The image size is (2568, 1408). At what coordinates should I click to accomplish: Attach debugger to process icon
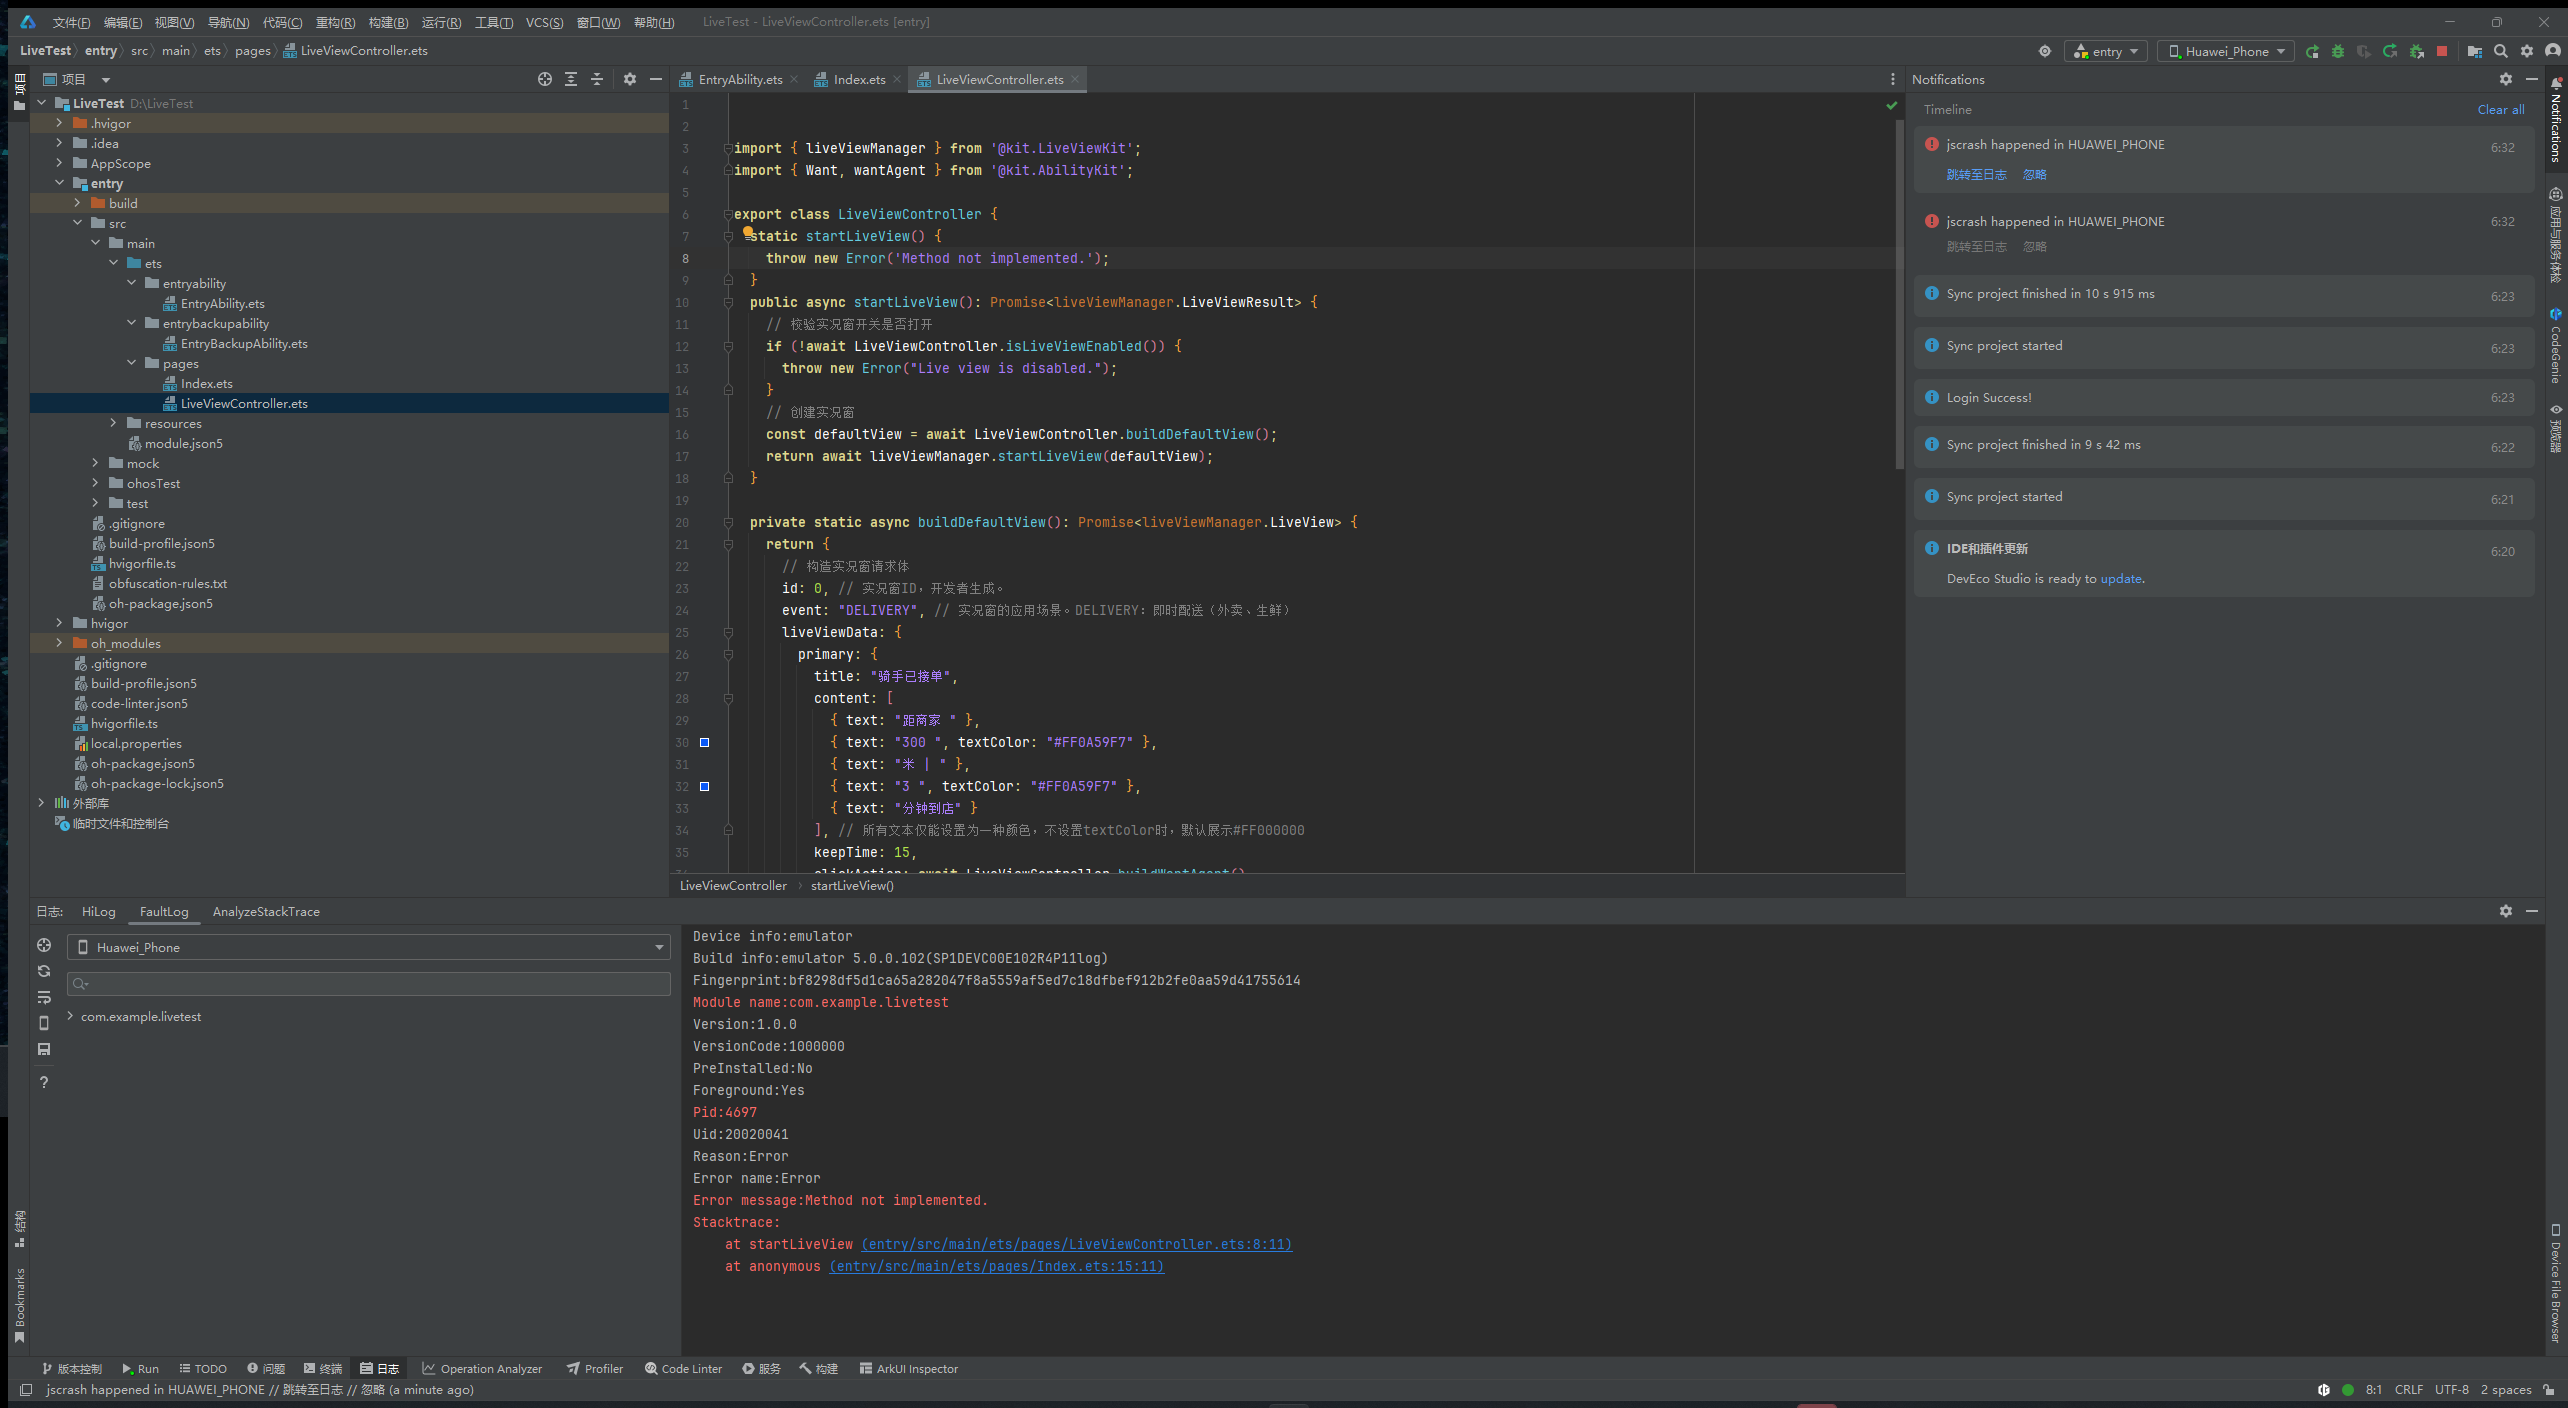coord(2417,51)
